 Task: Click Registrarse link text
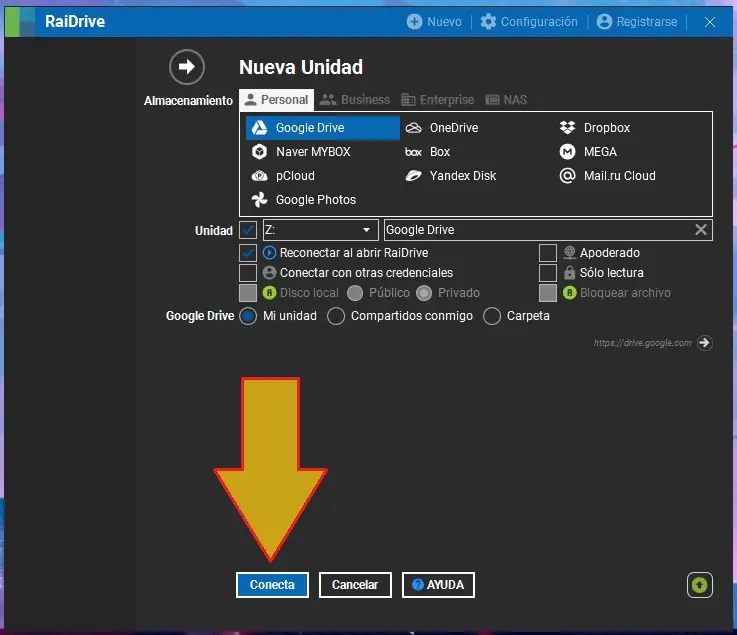pyautogui.click(x=647, y=22)
